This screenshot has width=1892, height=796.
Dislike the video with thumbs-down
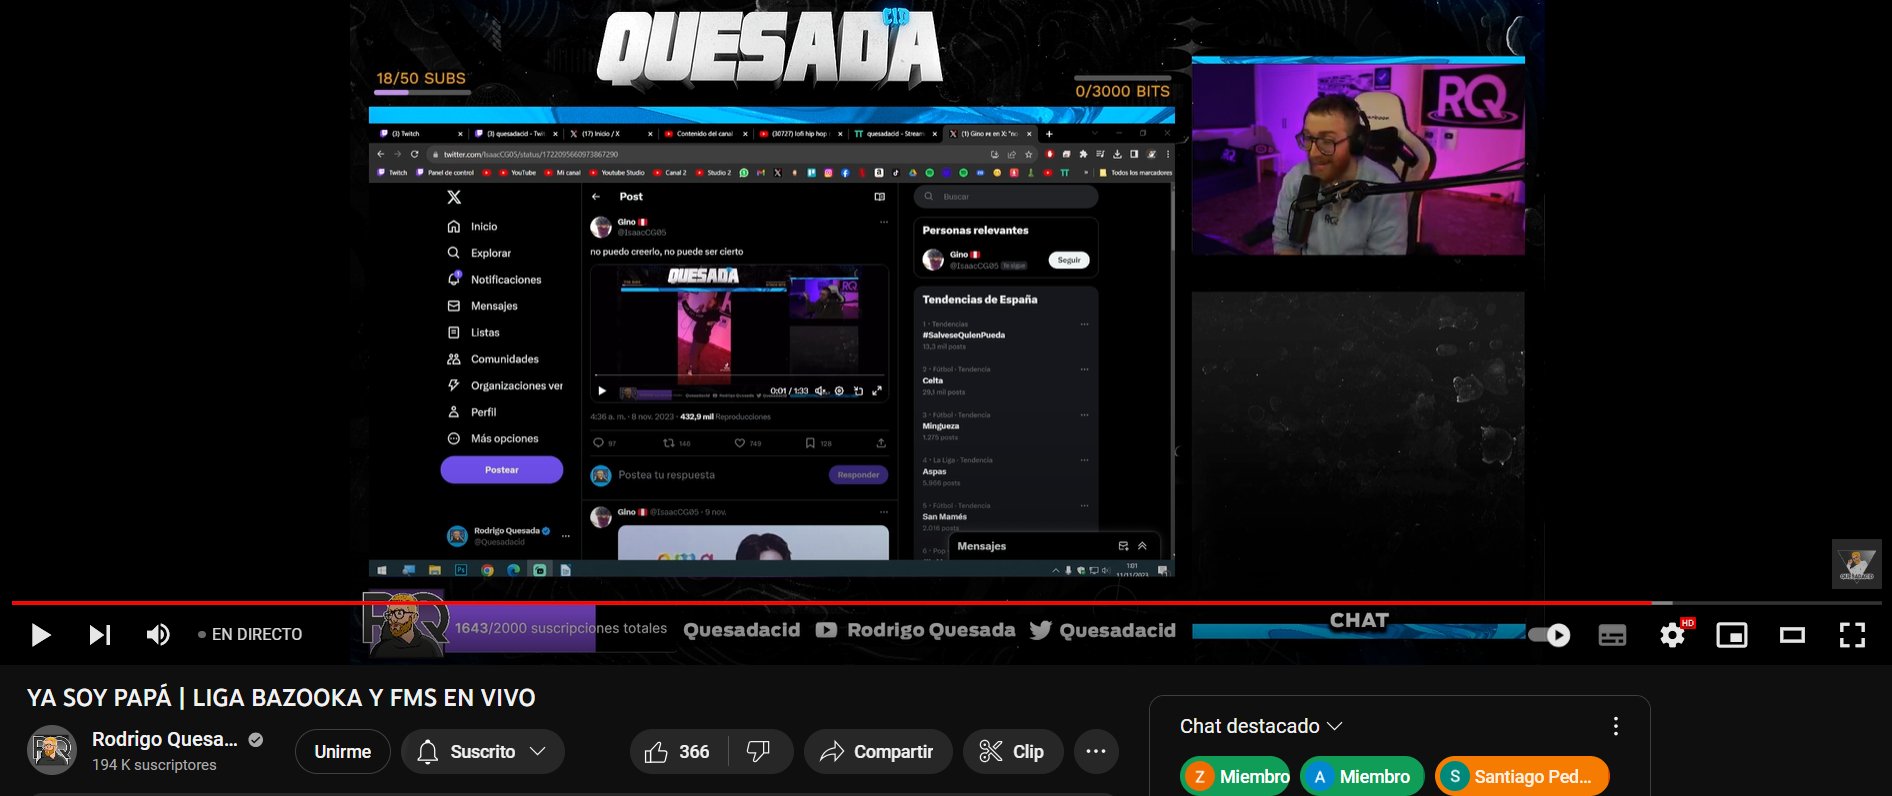(759, 752)
